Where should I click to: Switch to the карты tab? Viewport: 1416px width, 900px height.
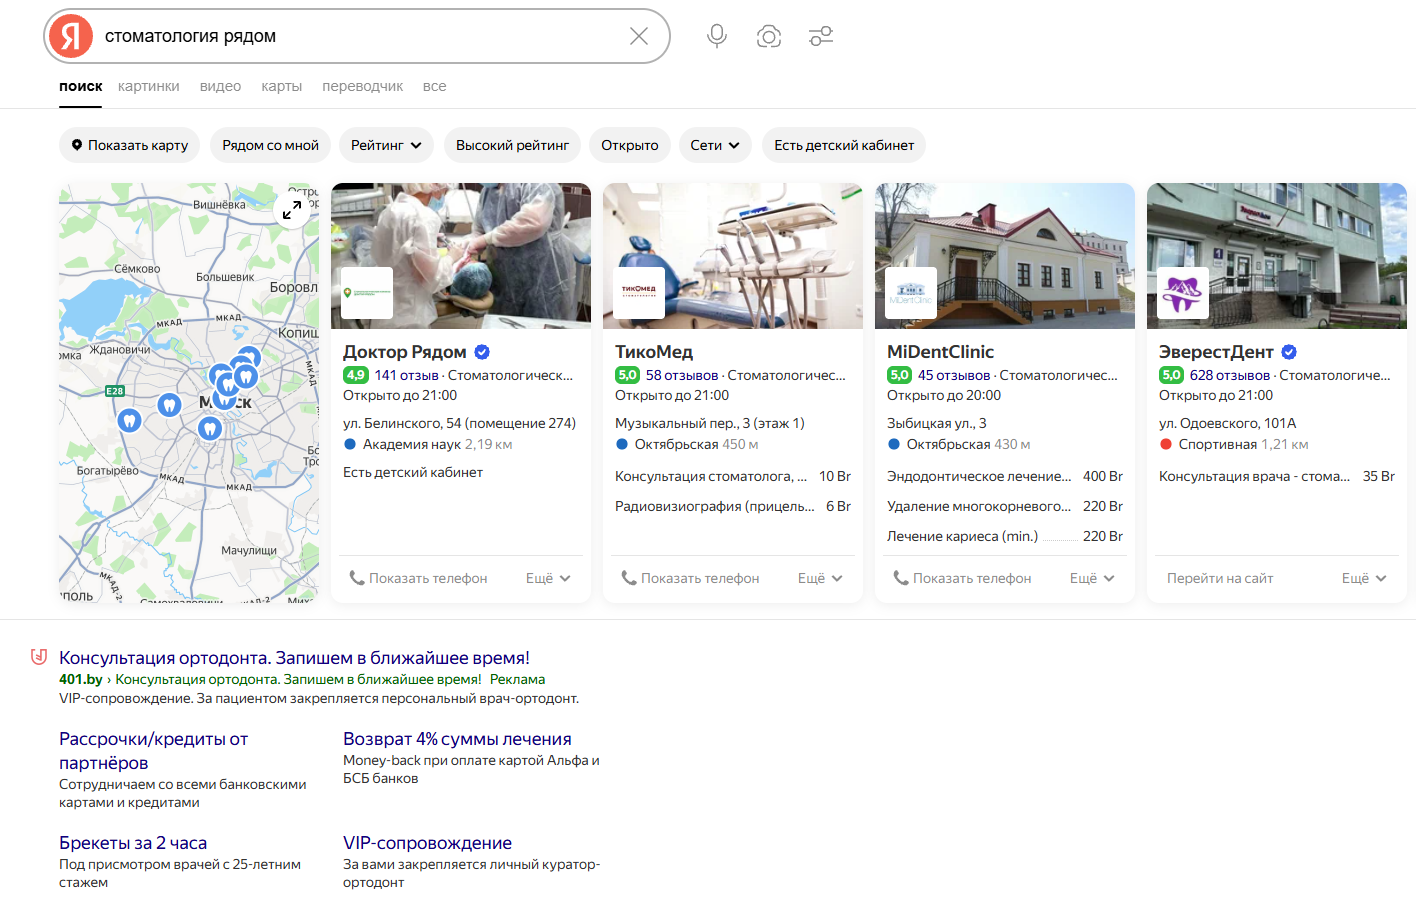click(x=282, y=86)
